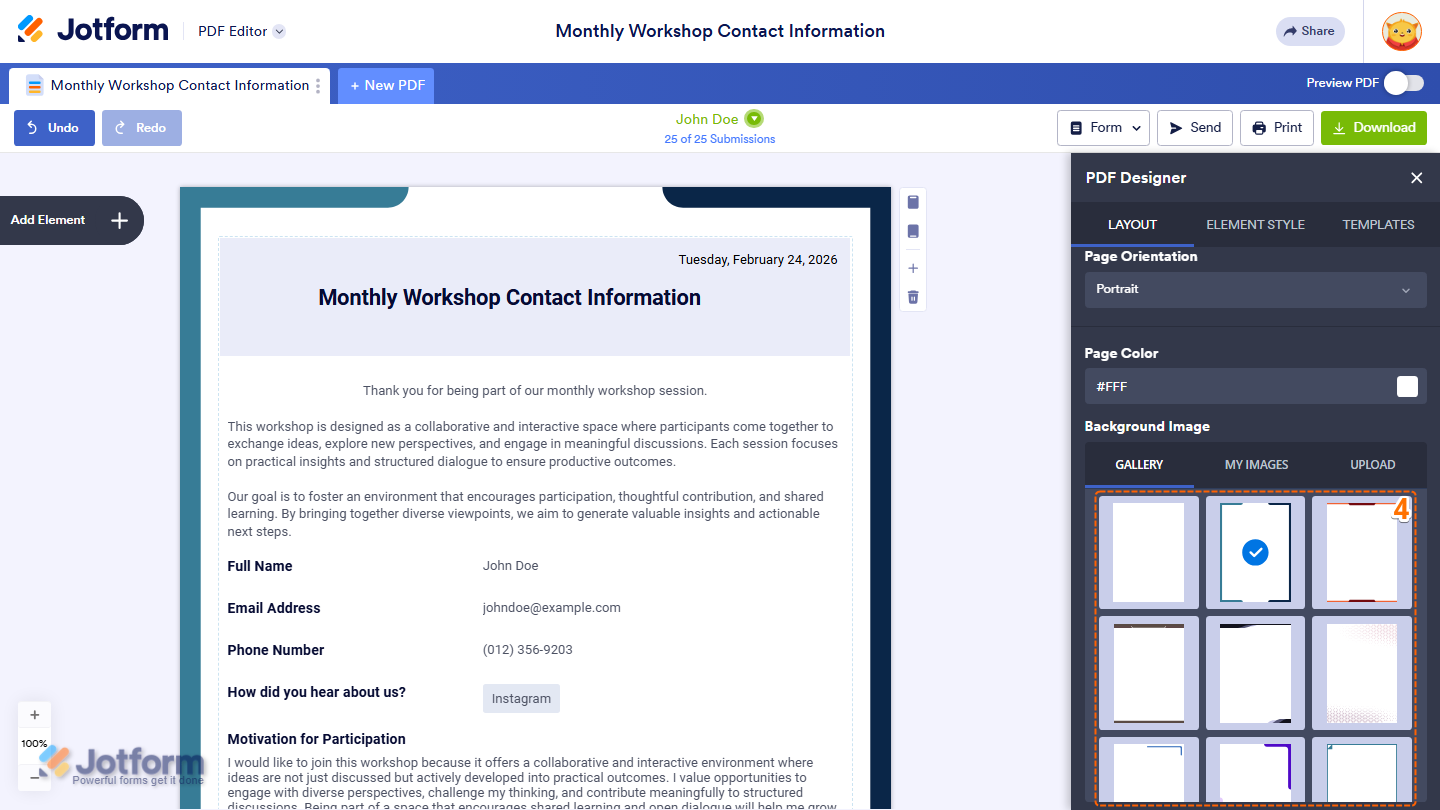Click the white Page Color swatch
The height and width of the screenshot is (810, 1440).
[x=1407, y=387]
